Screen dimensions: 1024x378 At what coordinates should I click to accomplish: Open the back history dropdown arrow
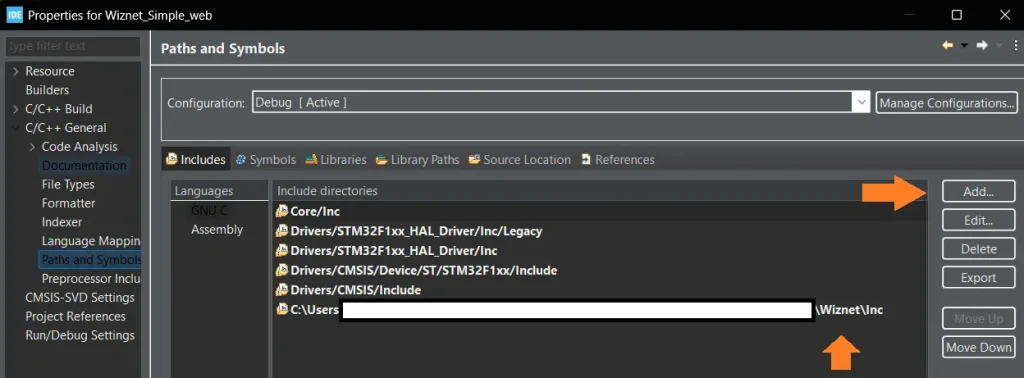click(x=965, y=46)
